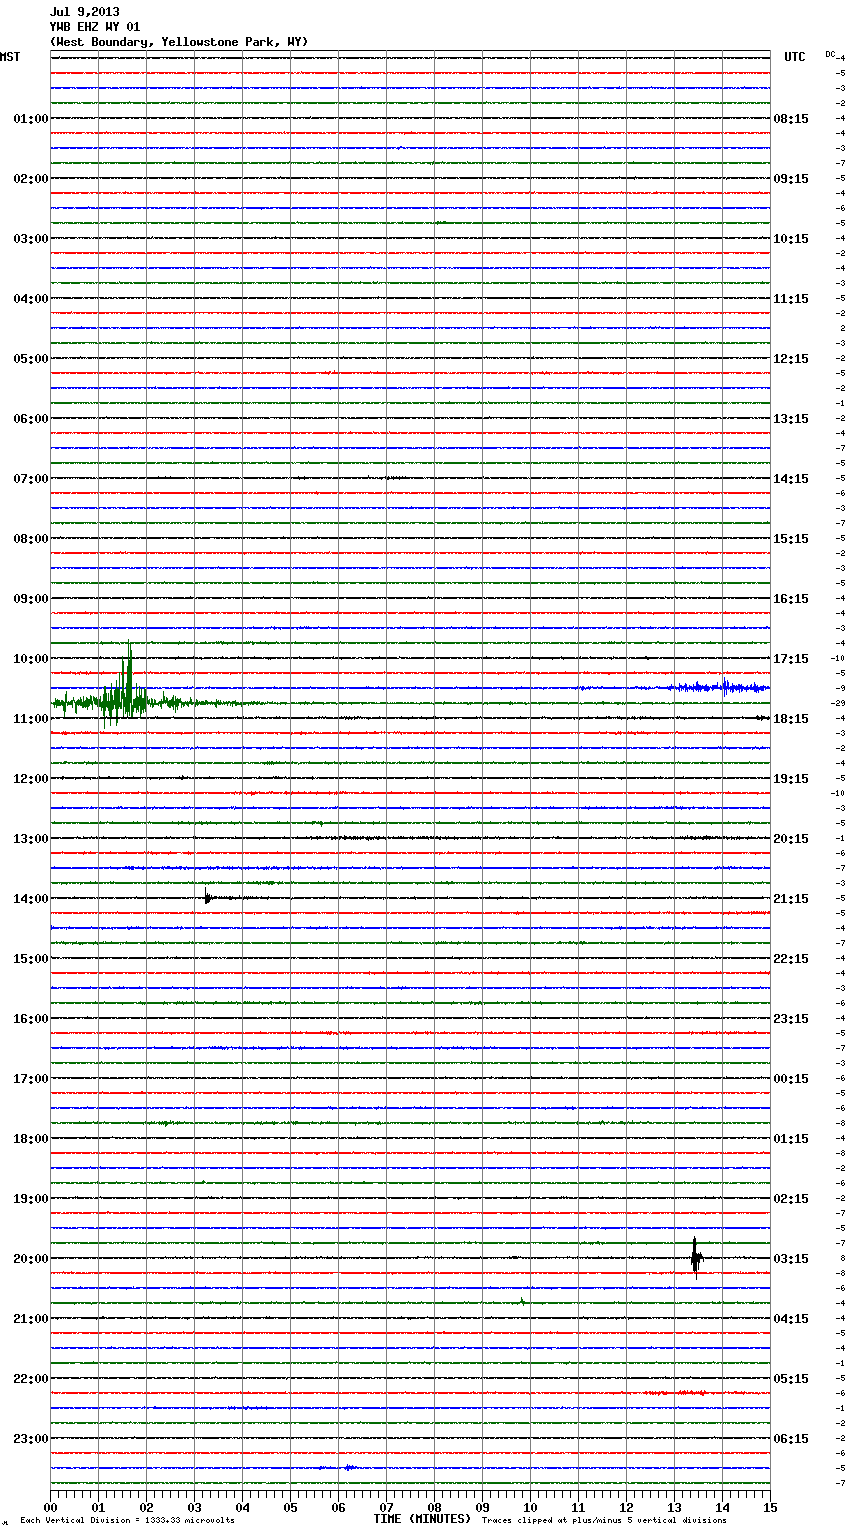
Task: Click the '08' minute tick label
Action: [434, 1507]
